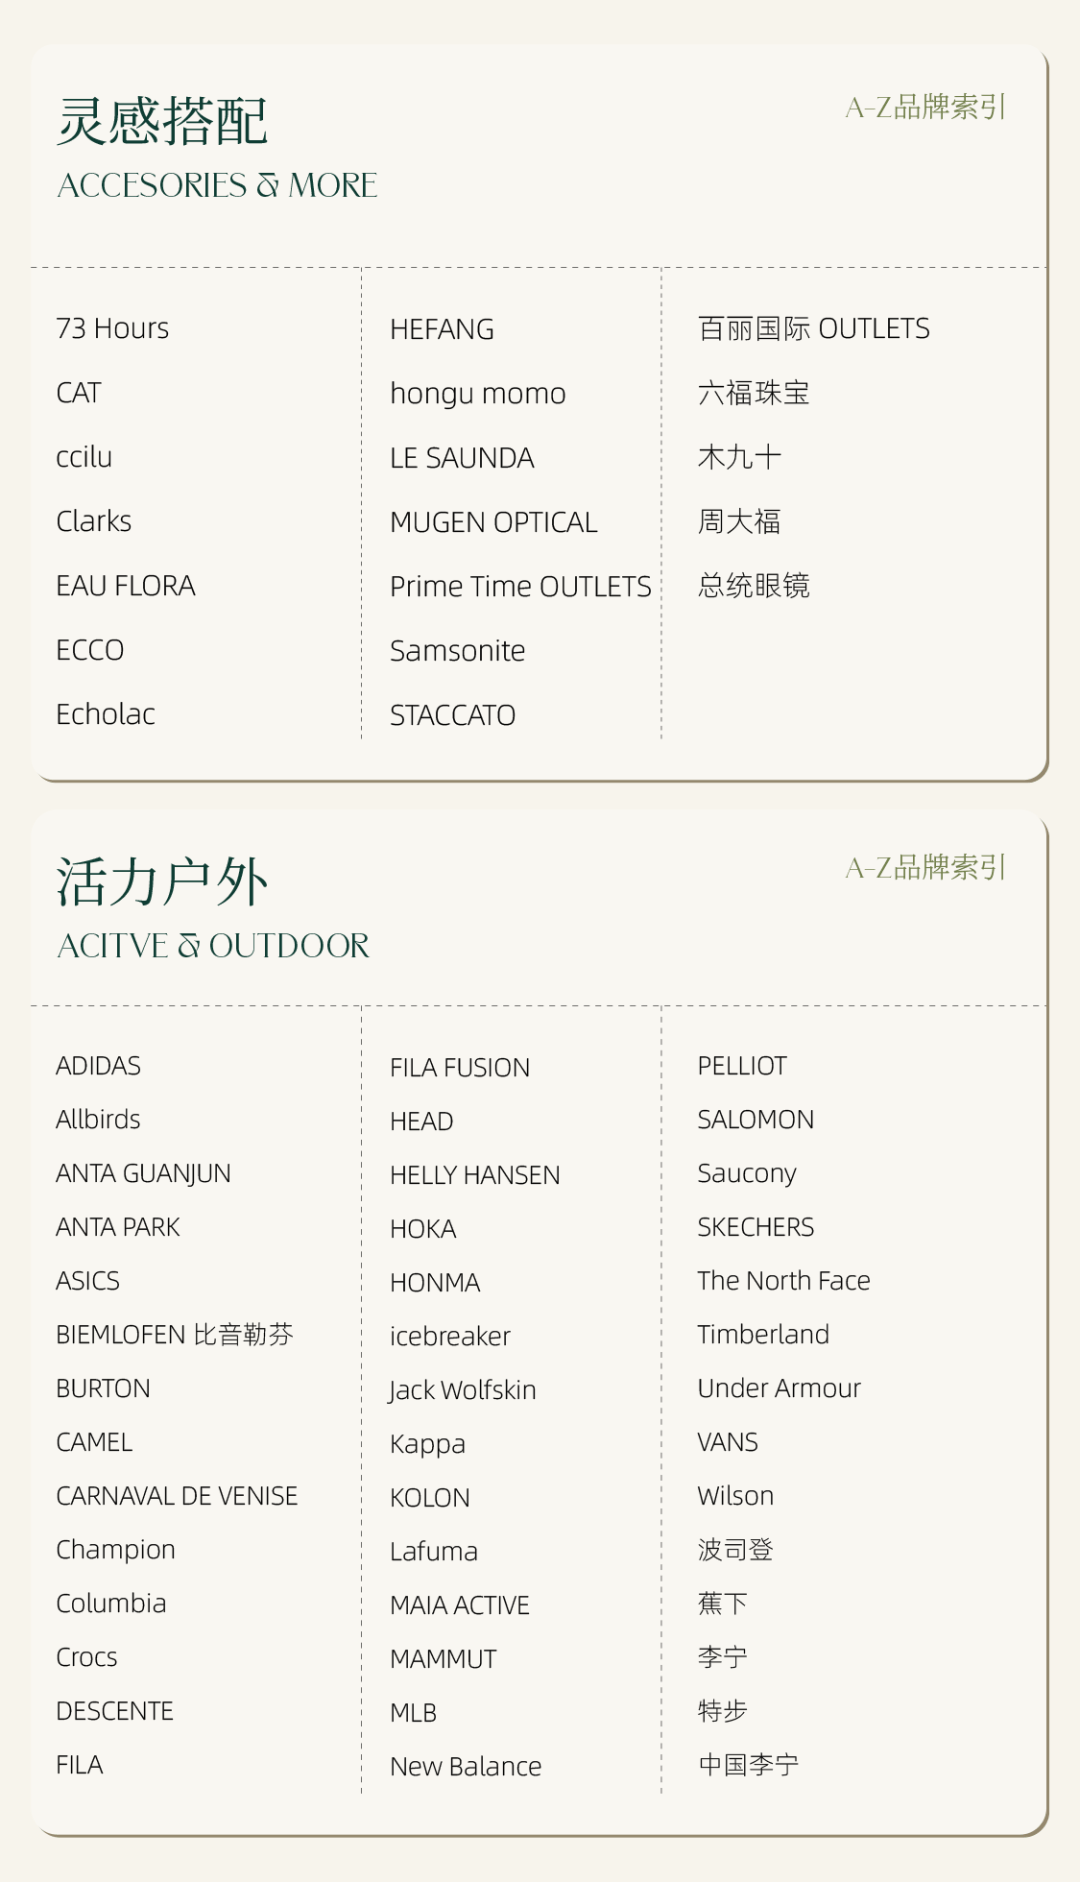1080x1882 pixels.
Task: Open A-Z brand index in accessories section
Action: 925,107
